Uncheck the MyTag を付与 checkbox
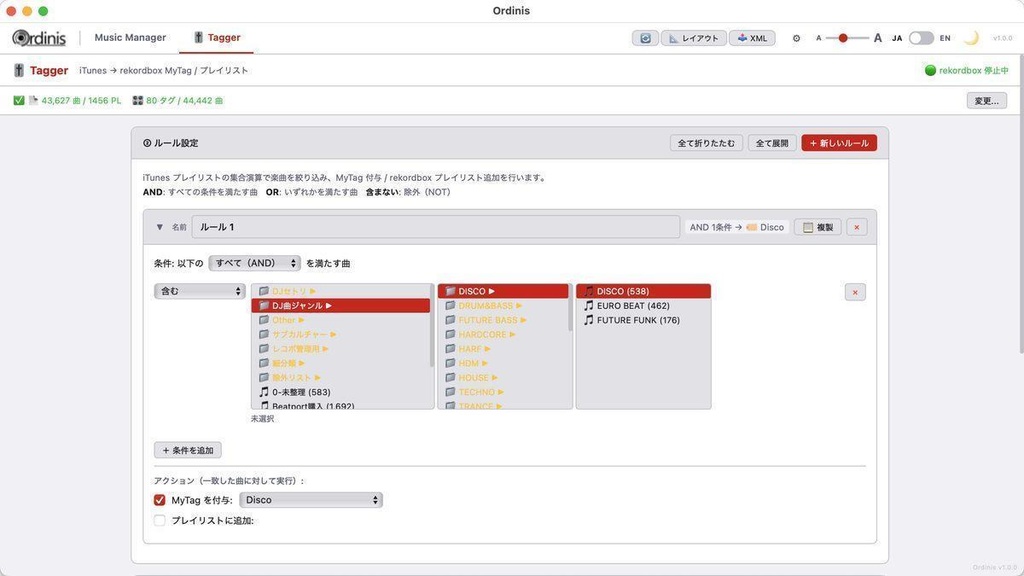Screen dimensions: 1024x576 159,500
